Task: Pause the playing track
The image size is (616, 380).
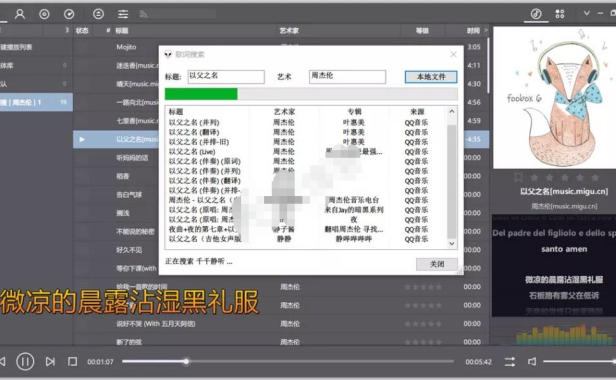Action: coord(25,362)
